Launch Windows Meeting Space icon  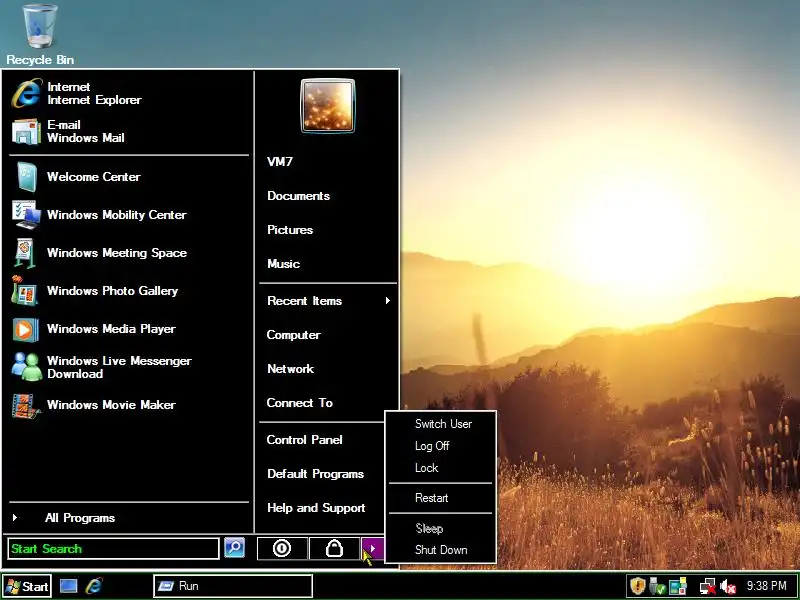(x=26, y=253)
